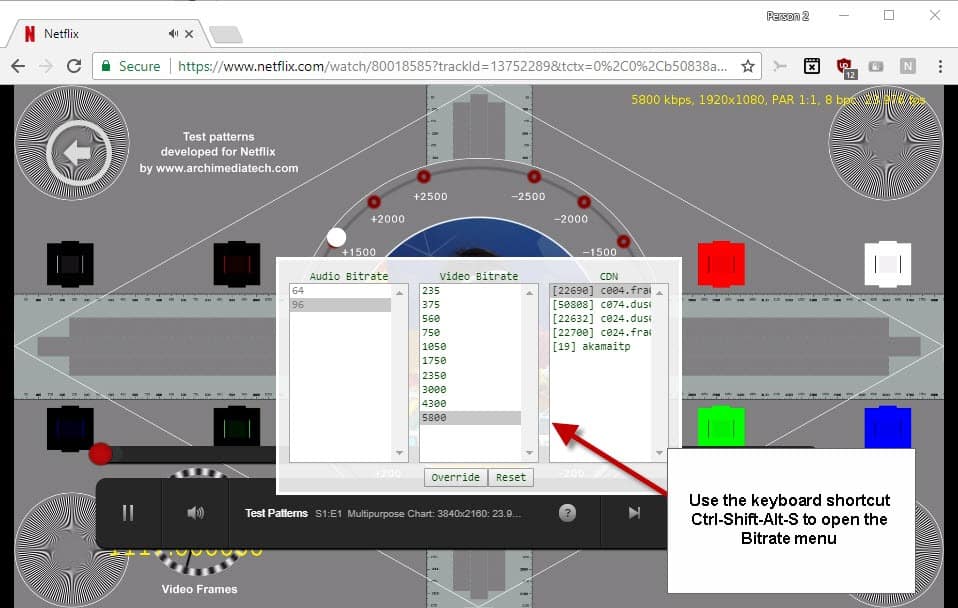Select video bitrate 3000
This screenshot has width=958, height=608.
[470, 390]
